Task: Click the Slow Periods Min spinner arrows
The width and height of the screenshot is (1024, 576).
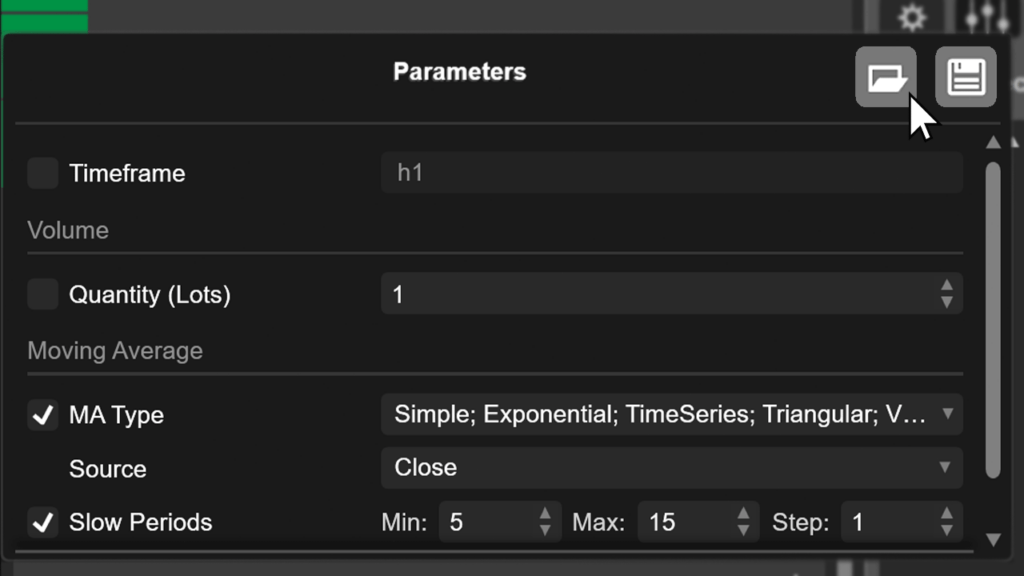Action: click(x=545, y=522)
